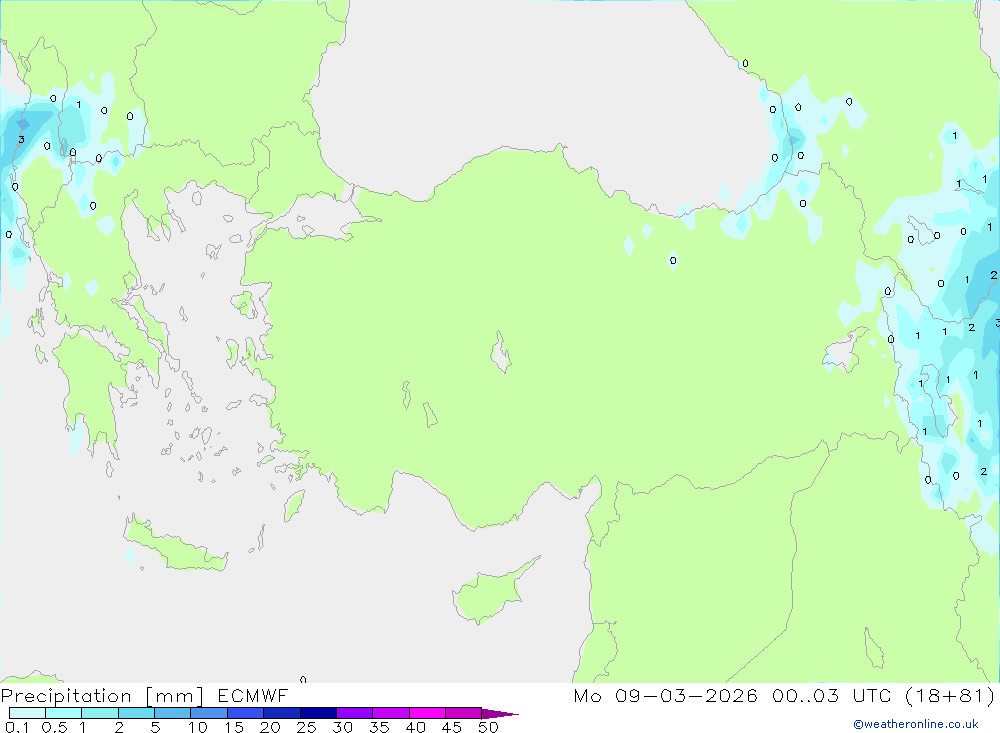This screenshot has height=733, width=1000.
Task: Click the '3' precipitation value on Albanian coast
Action: point(21,139)
